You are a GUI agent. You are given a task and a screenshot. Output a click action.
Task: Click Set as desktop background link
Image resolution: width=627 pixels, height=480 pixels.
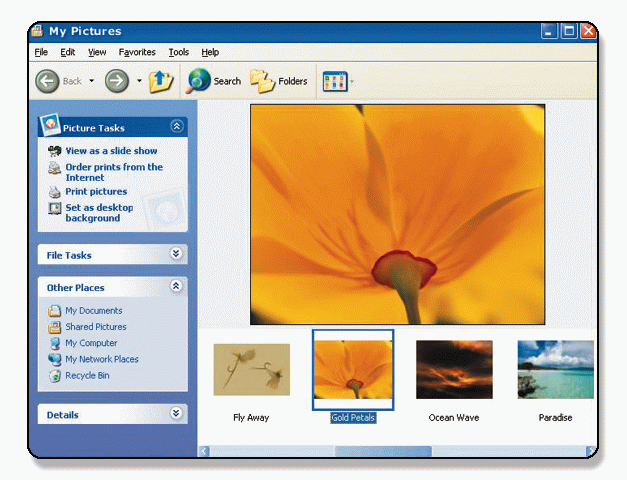point(99,213)
